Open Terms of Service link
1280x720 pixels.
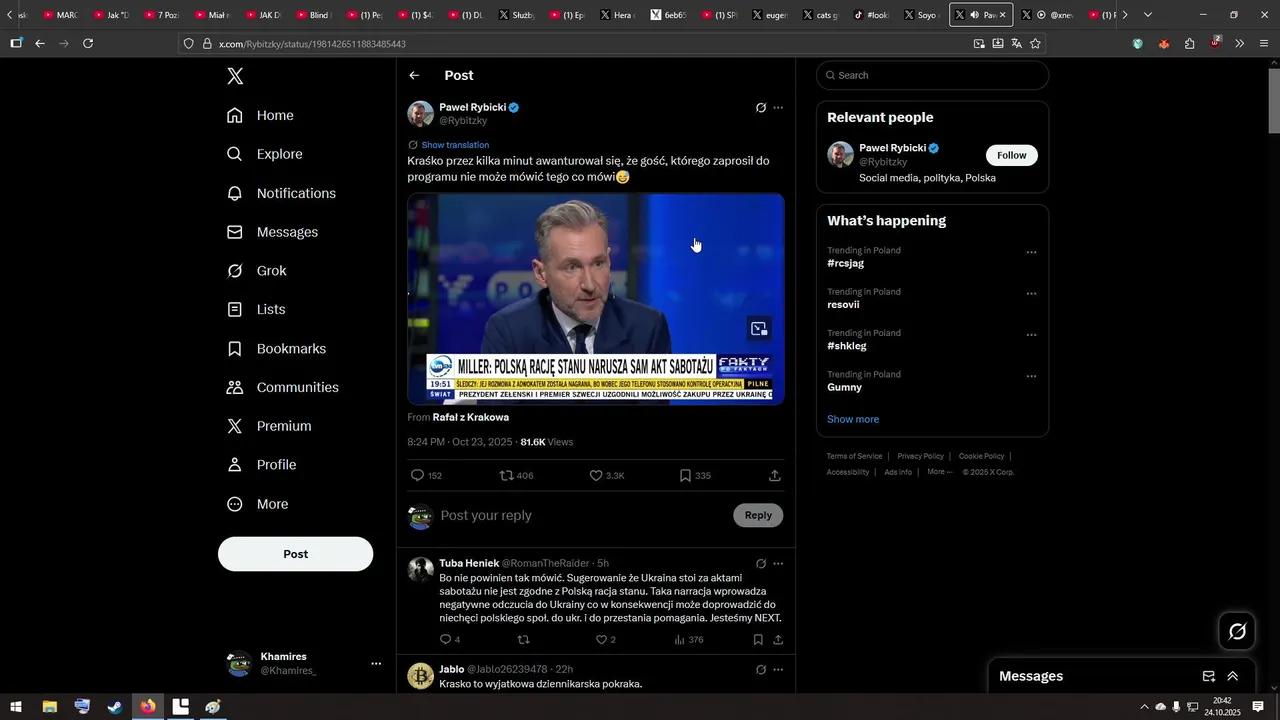click(x=854, y=456)
